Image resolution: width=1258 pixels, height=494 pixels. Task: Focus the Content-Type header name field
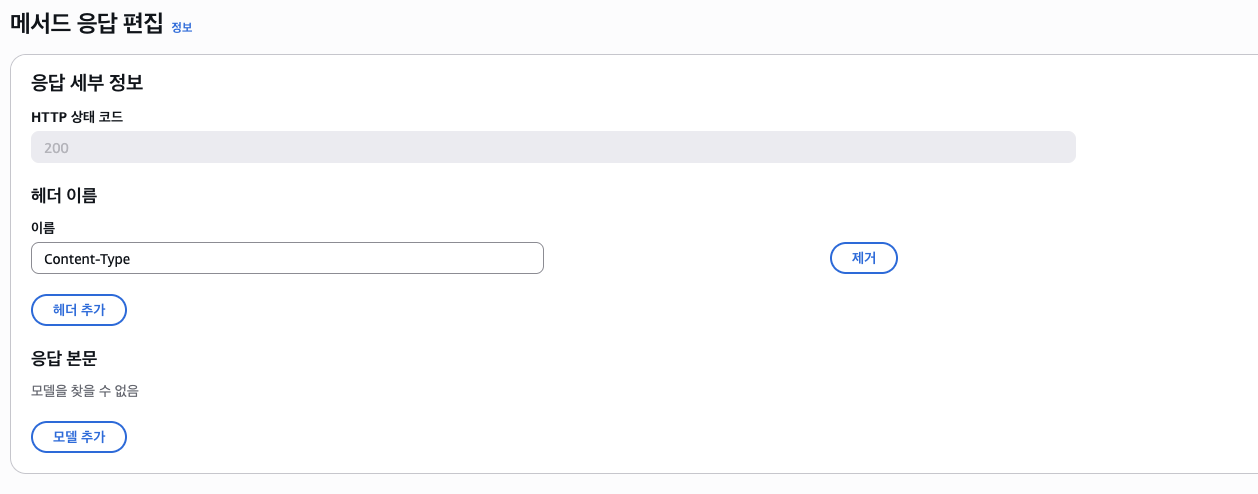point(287,258)
